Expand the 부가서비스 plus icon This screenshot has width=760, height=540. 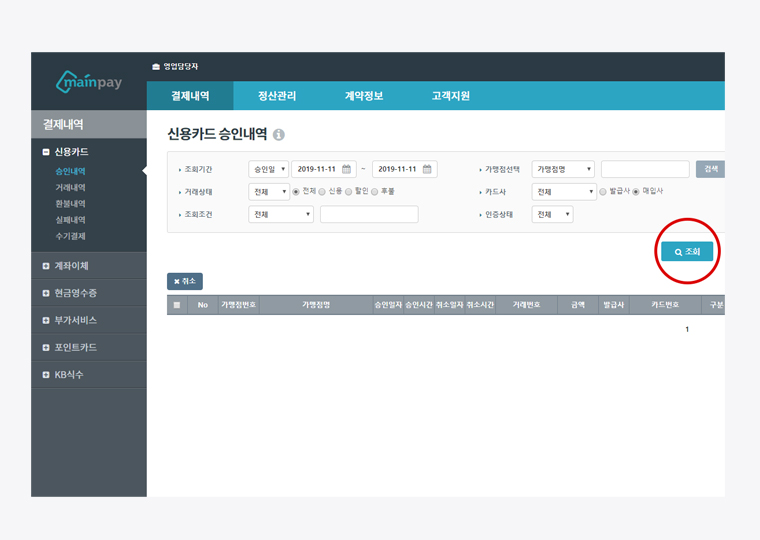tap(46, 320)
